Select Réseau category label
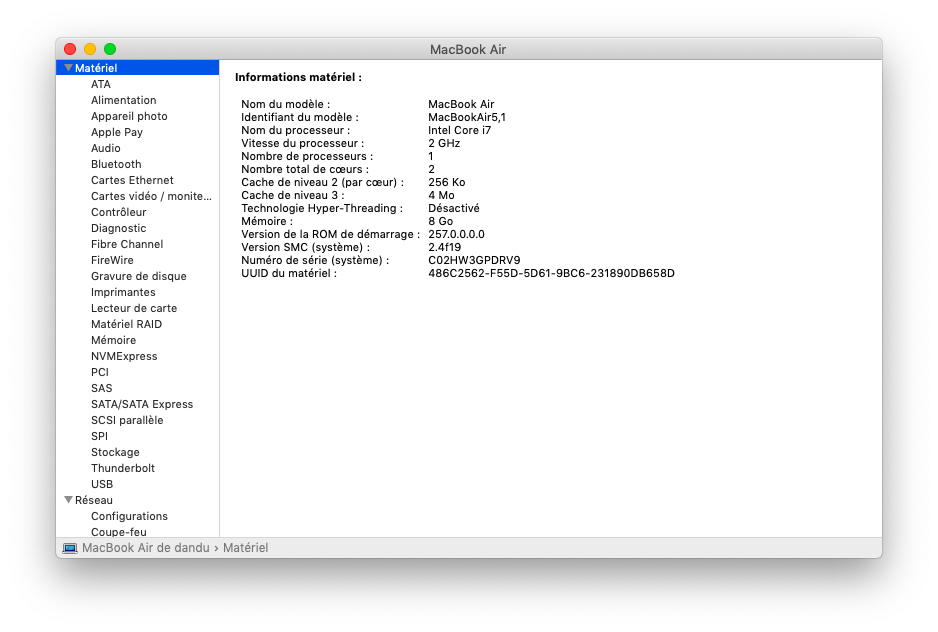The image size is (938, 632). pos(93,500)
